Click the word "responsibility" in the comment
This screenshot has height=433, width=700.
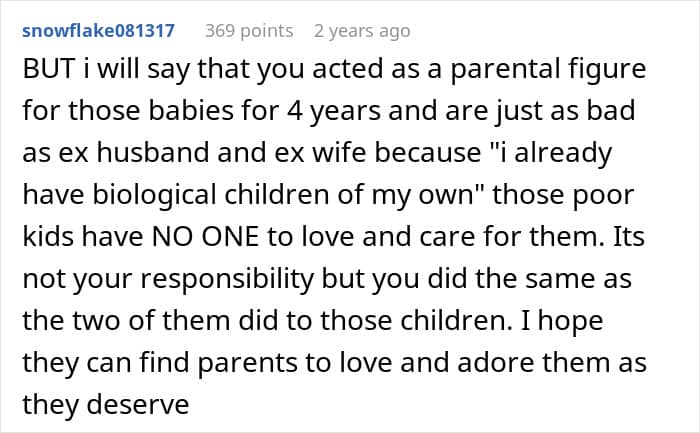pyautogui.click(x=228, y=279)
